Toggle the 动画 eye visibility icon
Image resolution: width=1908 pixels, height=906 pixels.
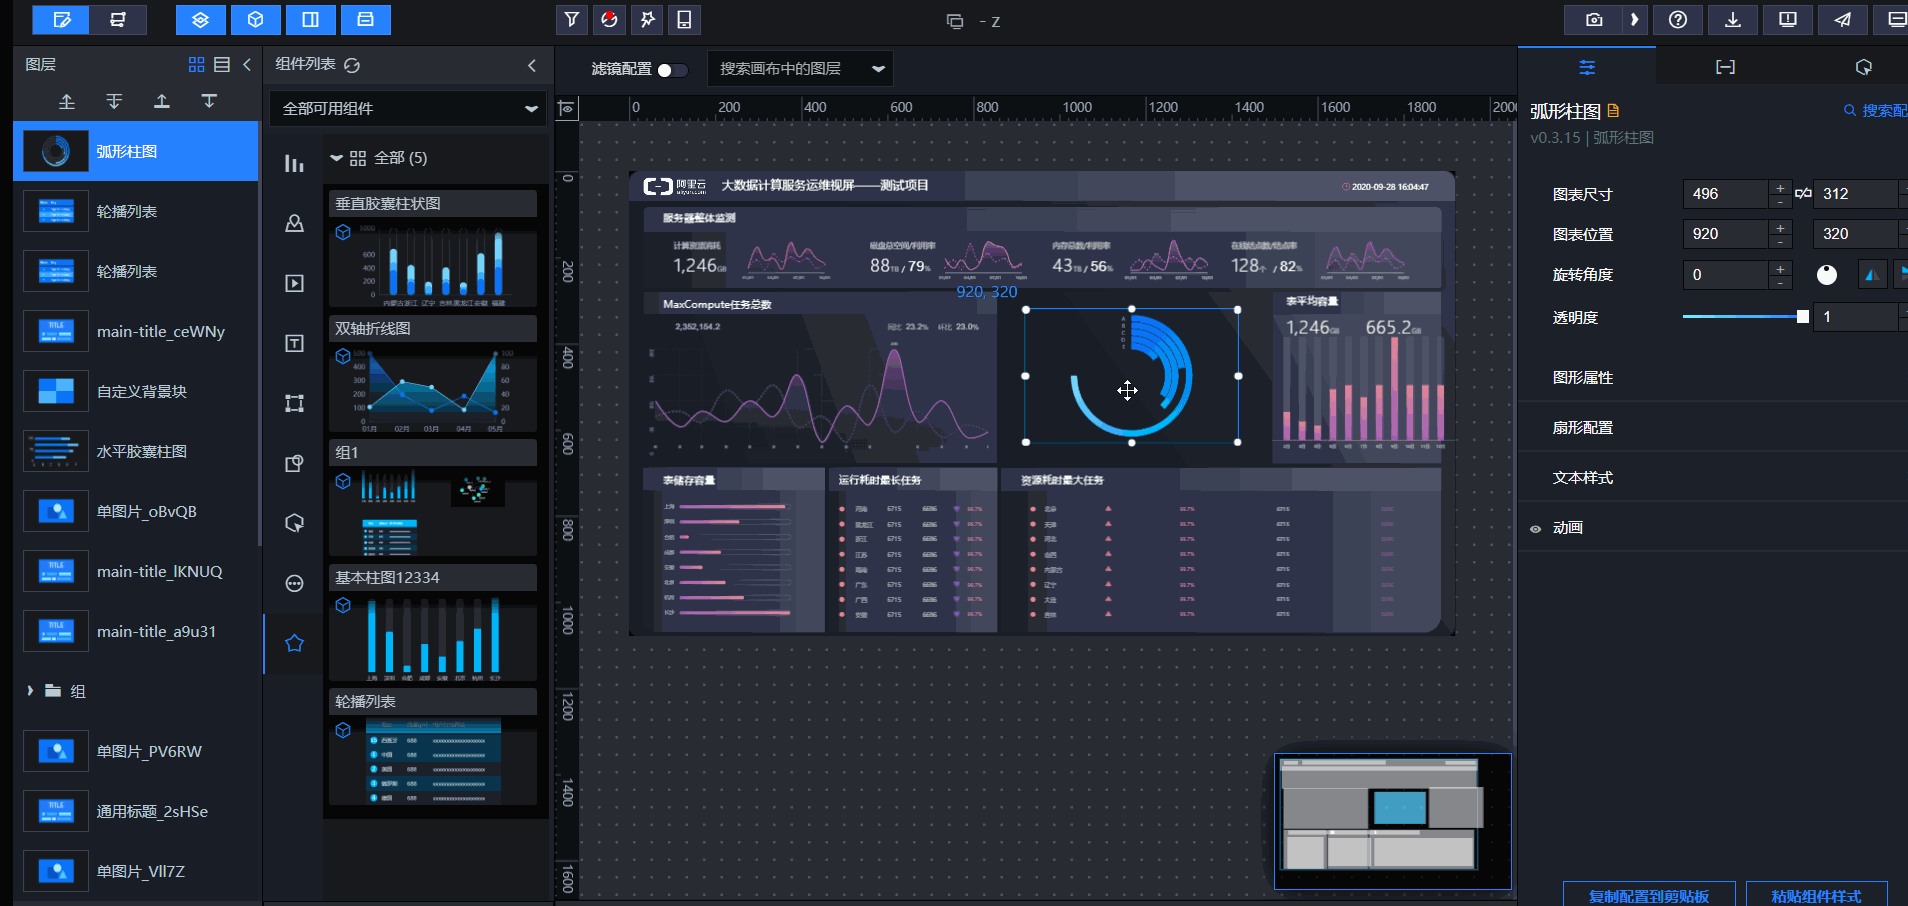(1536, 528)
